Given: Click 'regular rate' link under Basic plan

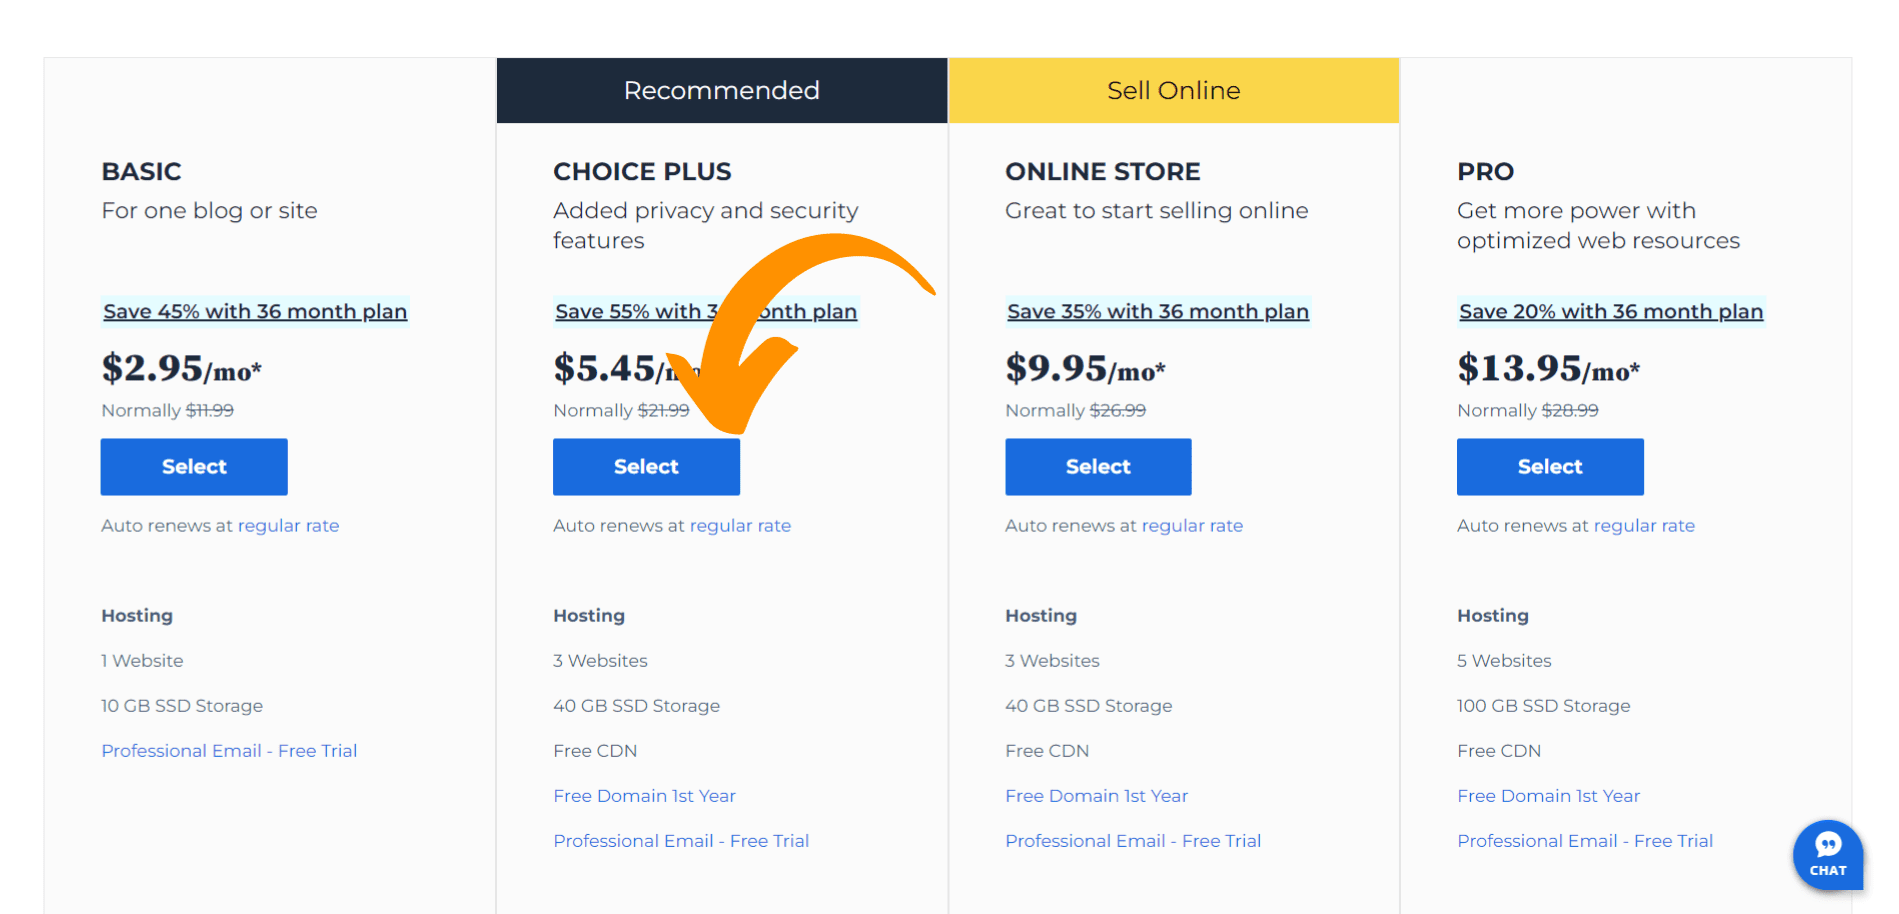Looking at the screenshot, I should [x=288, y=526].
